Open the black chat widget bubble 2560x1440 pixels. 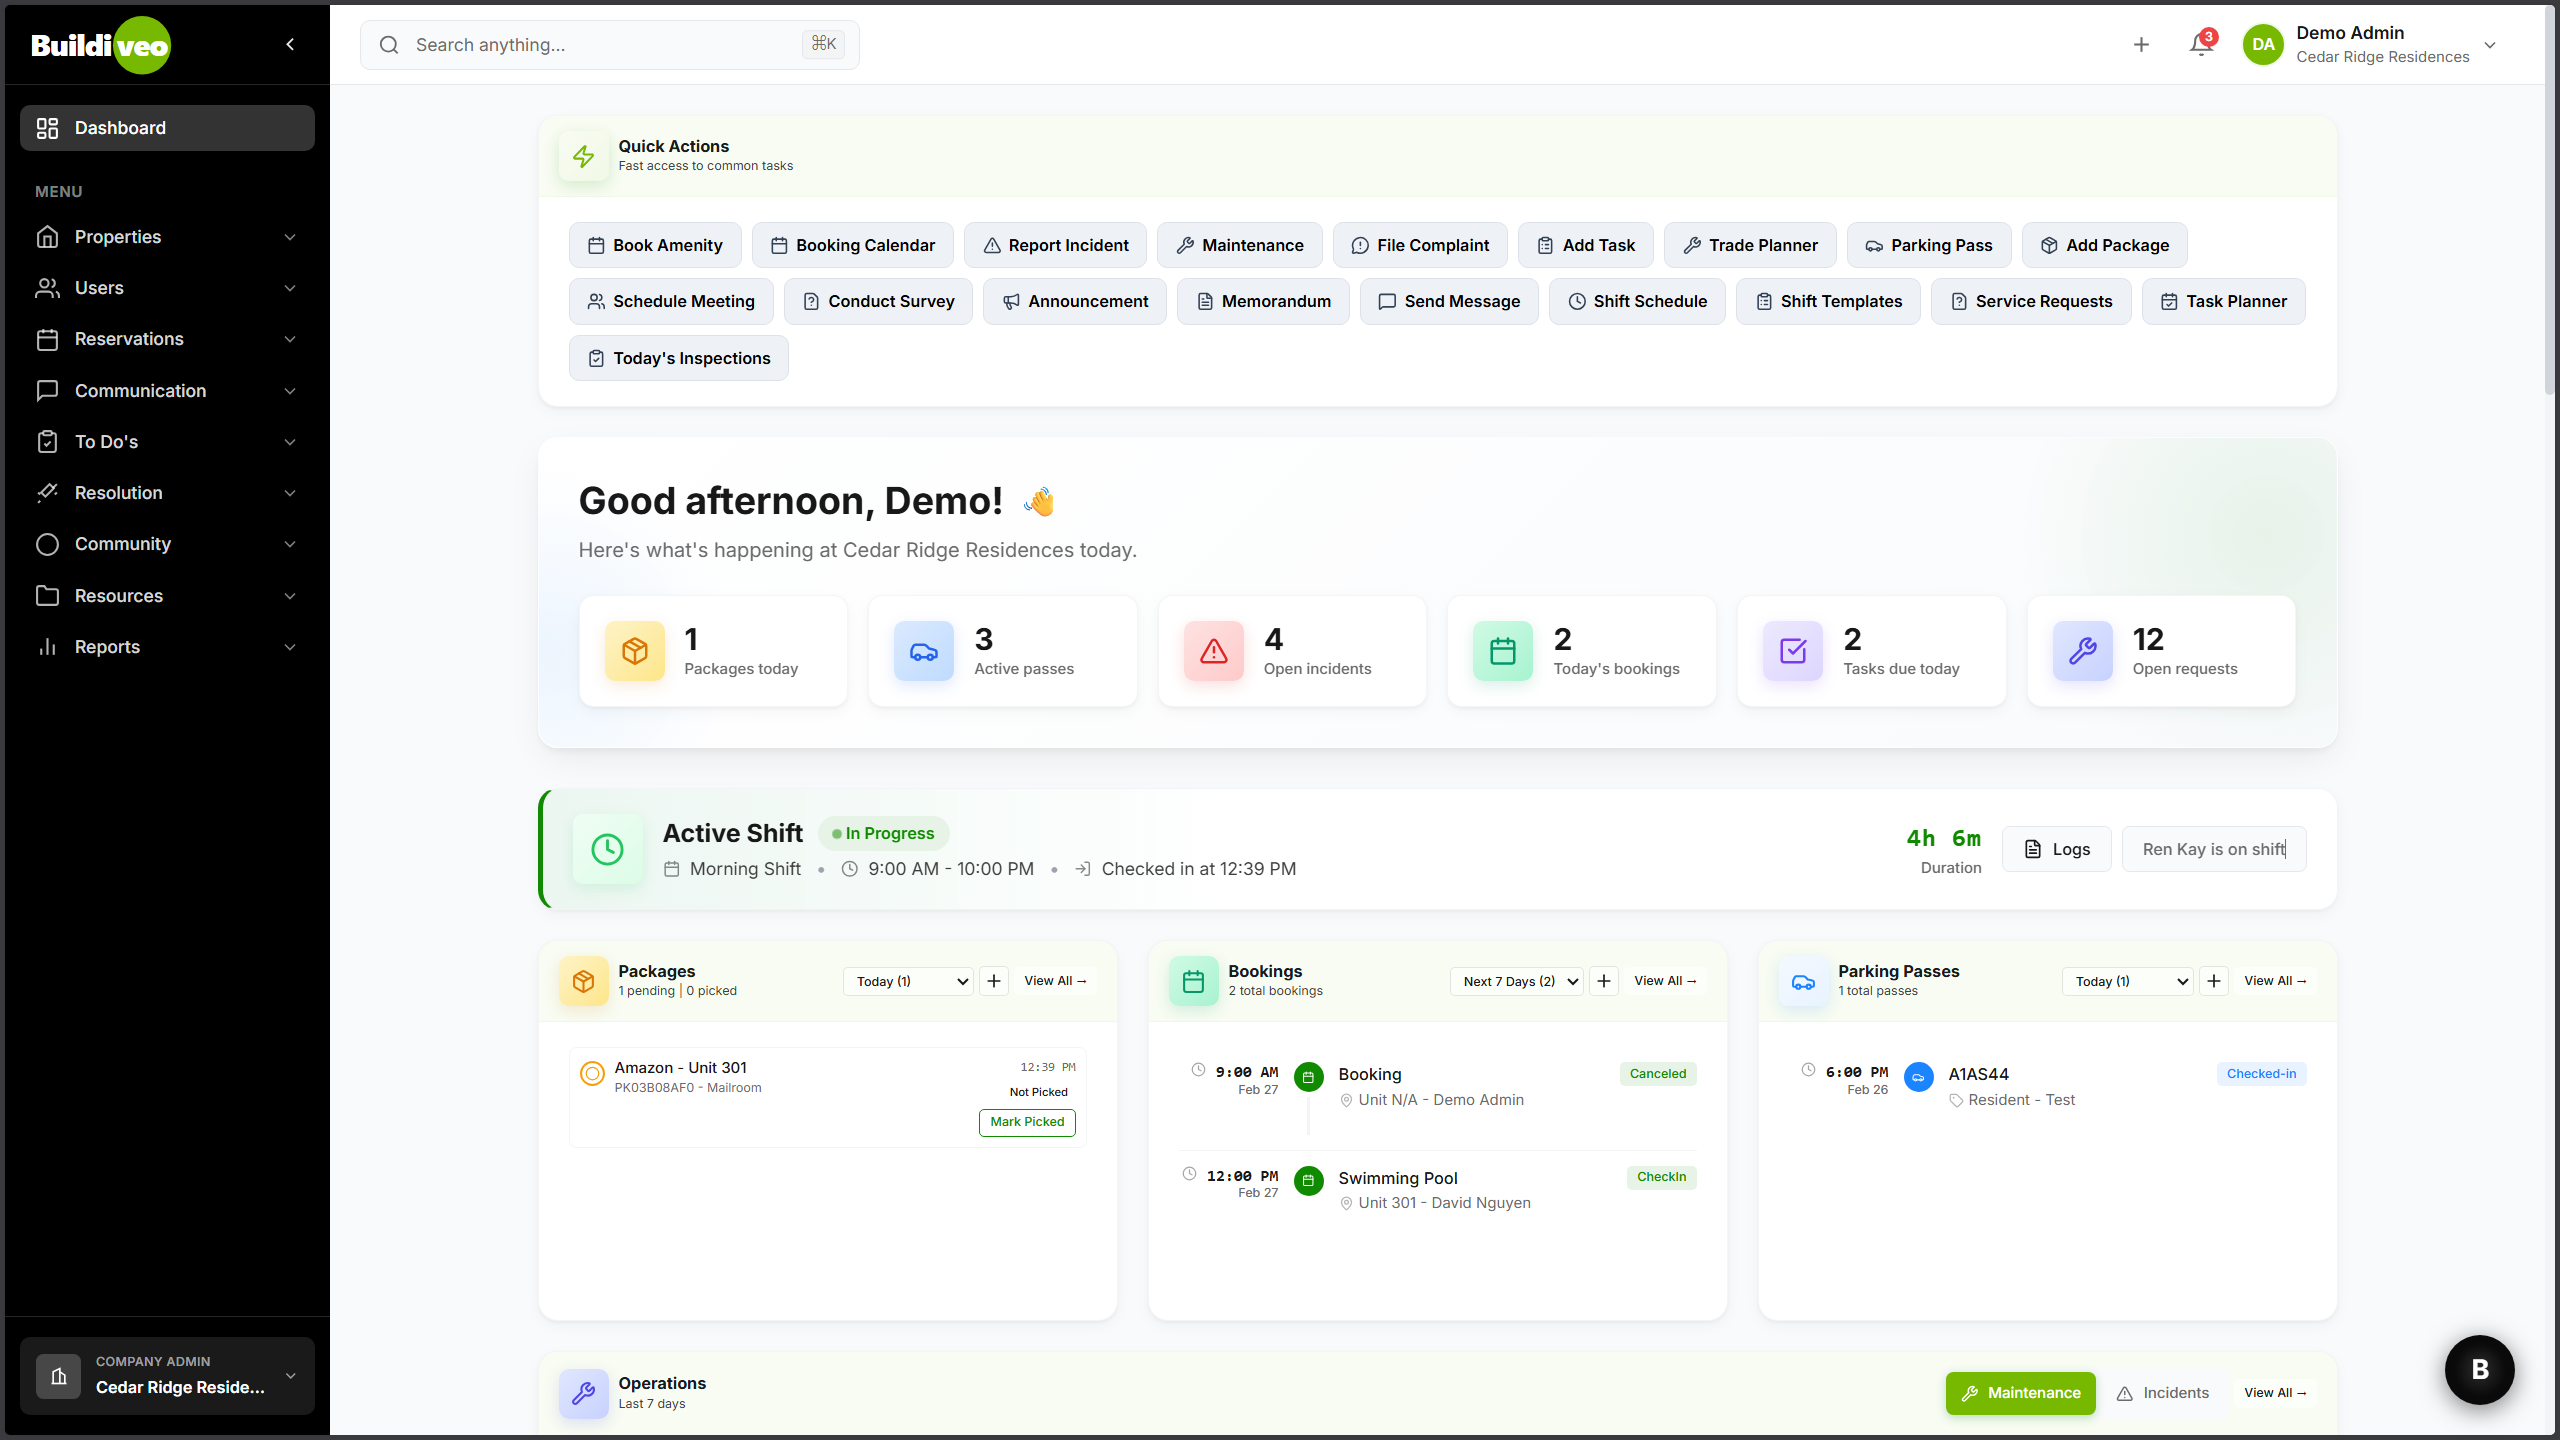2479,1369
